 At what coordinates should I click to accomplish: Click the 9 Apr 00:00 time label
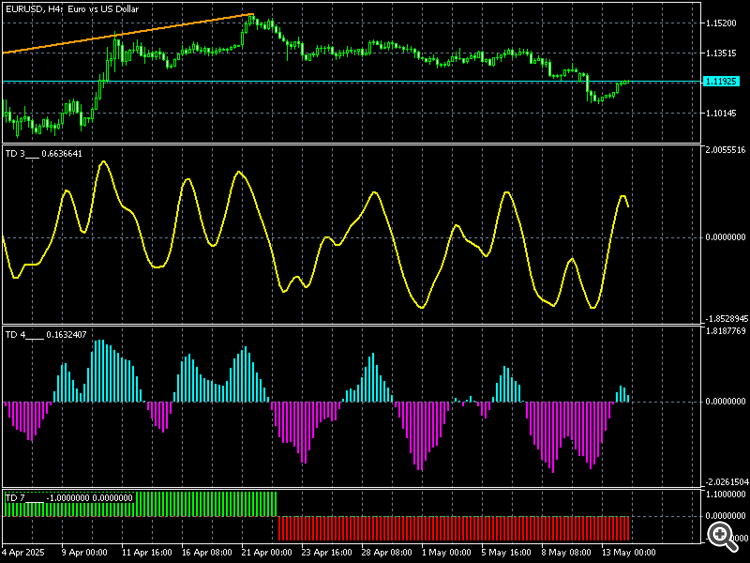[84, 552]
